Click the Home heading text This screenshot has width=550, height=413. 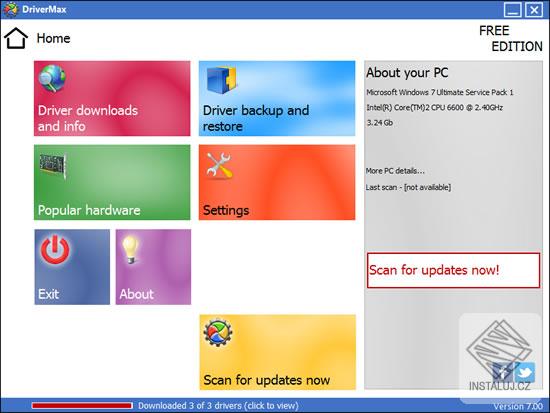click(53, 38)
